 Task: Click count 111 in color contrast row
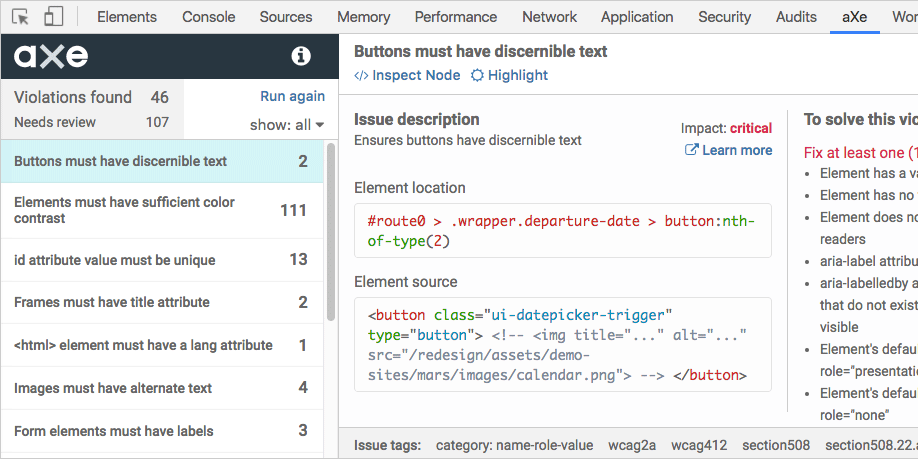click(x=293, y=210)
